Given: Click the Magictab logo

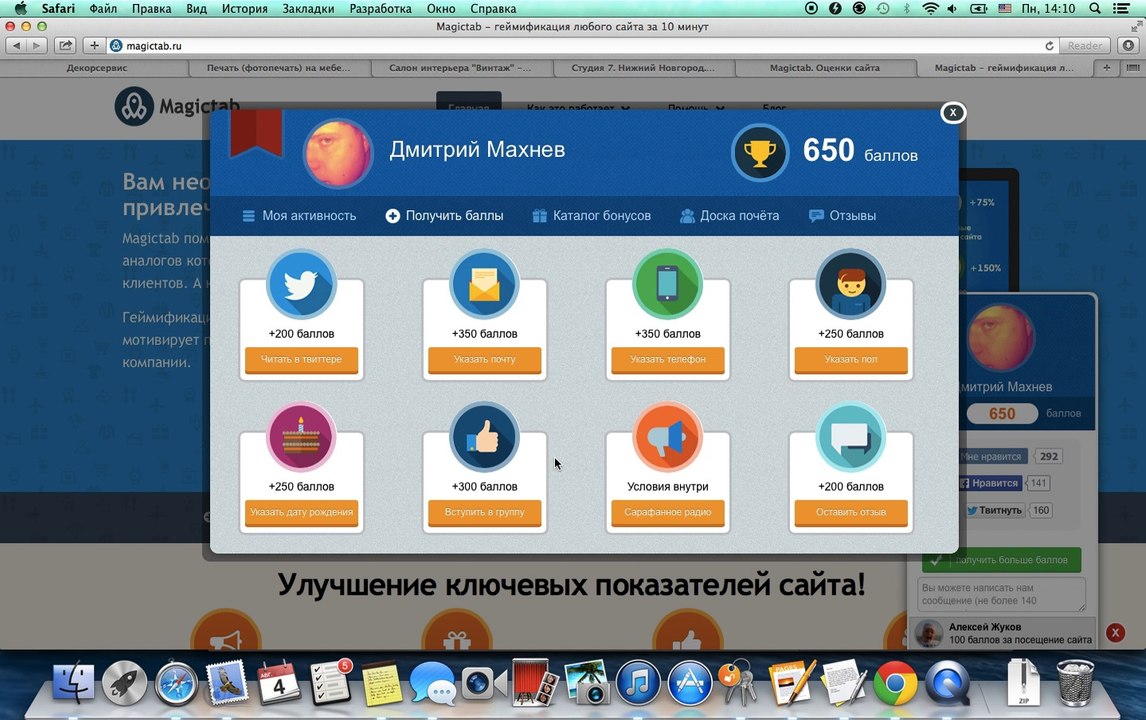Looking at the screenshot, I should click(x=175, y=107).
